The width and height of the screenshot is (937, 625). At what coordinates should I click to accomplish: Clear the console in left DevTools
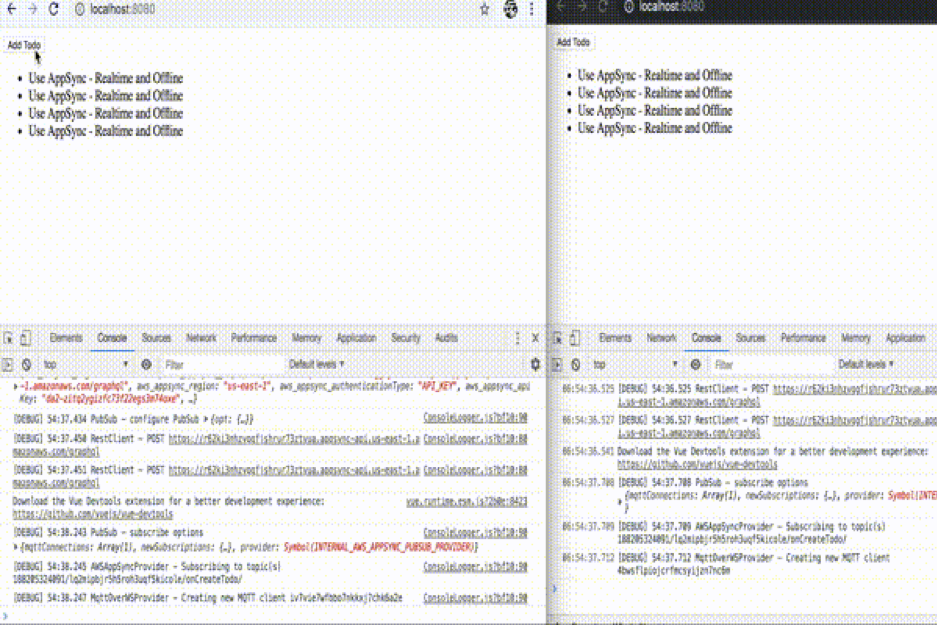coord(26,364)
